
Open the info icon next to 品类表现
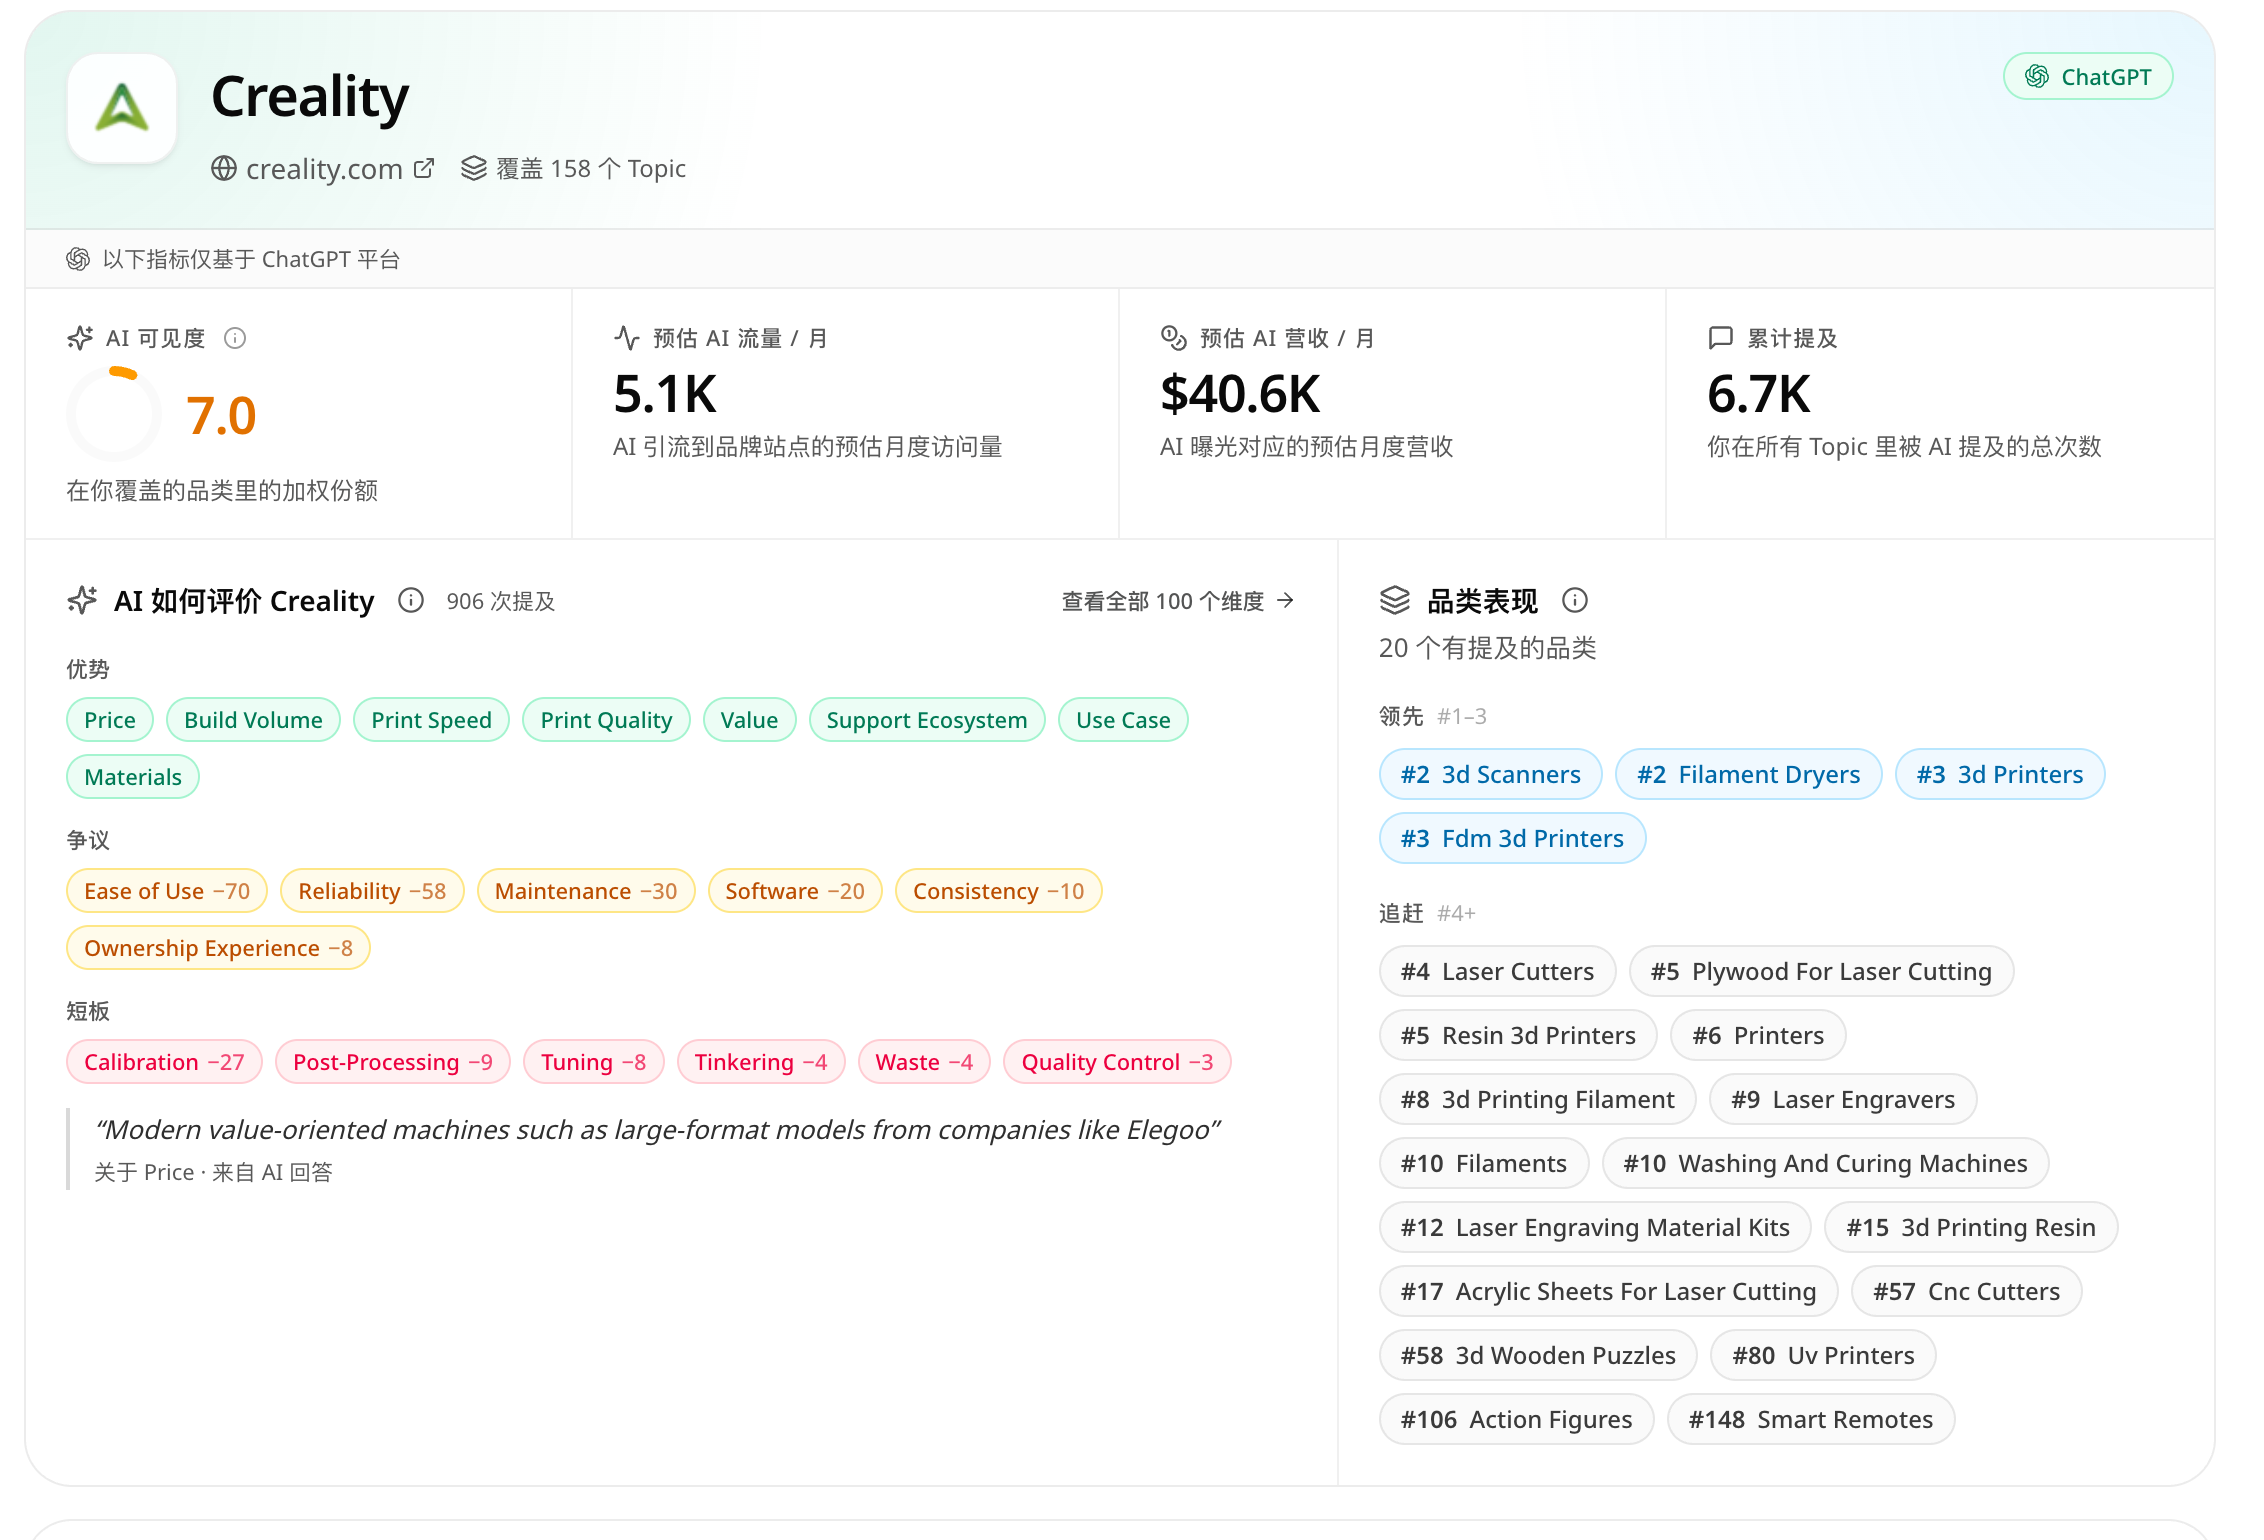[x=1575, y=600]
